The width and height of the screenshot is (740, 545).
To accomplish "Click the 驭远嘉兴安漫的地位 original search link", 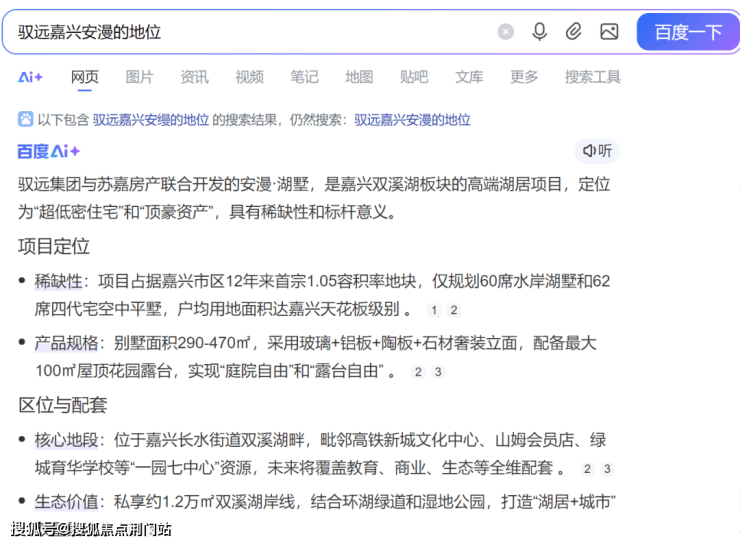I will [x=412, y=120].
